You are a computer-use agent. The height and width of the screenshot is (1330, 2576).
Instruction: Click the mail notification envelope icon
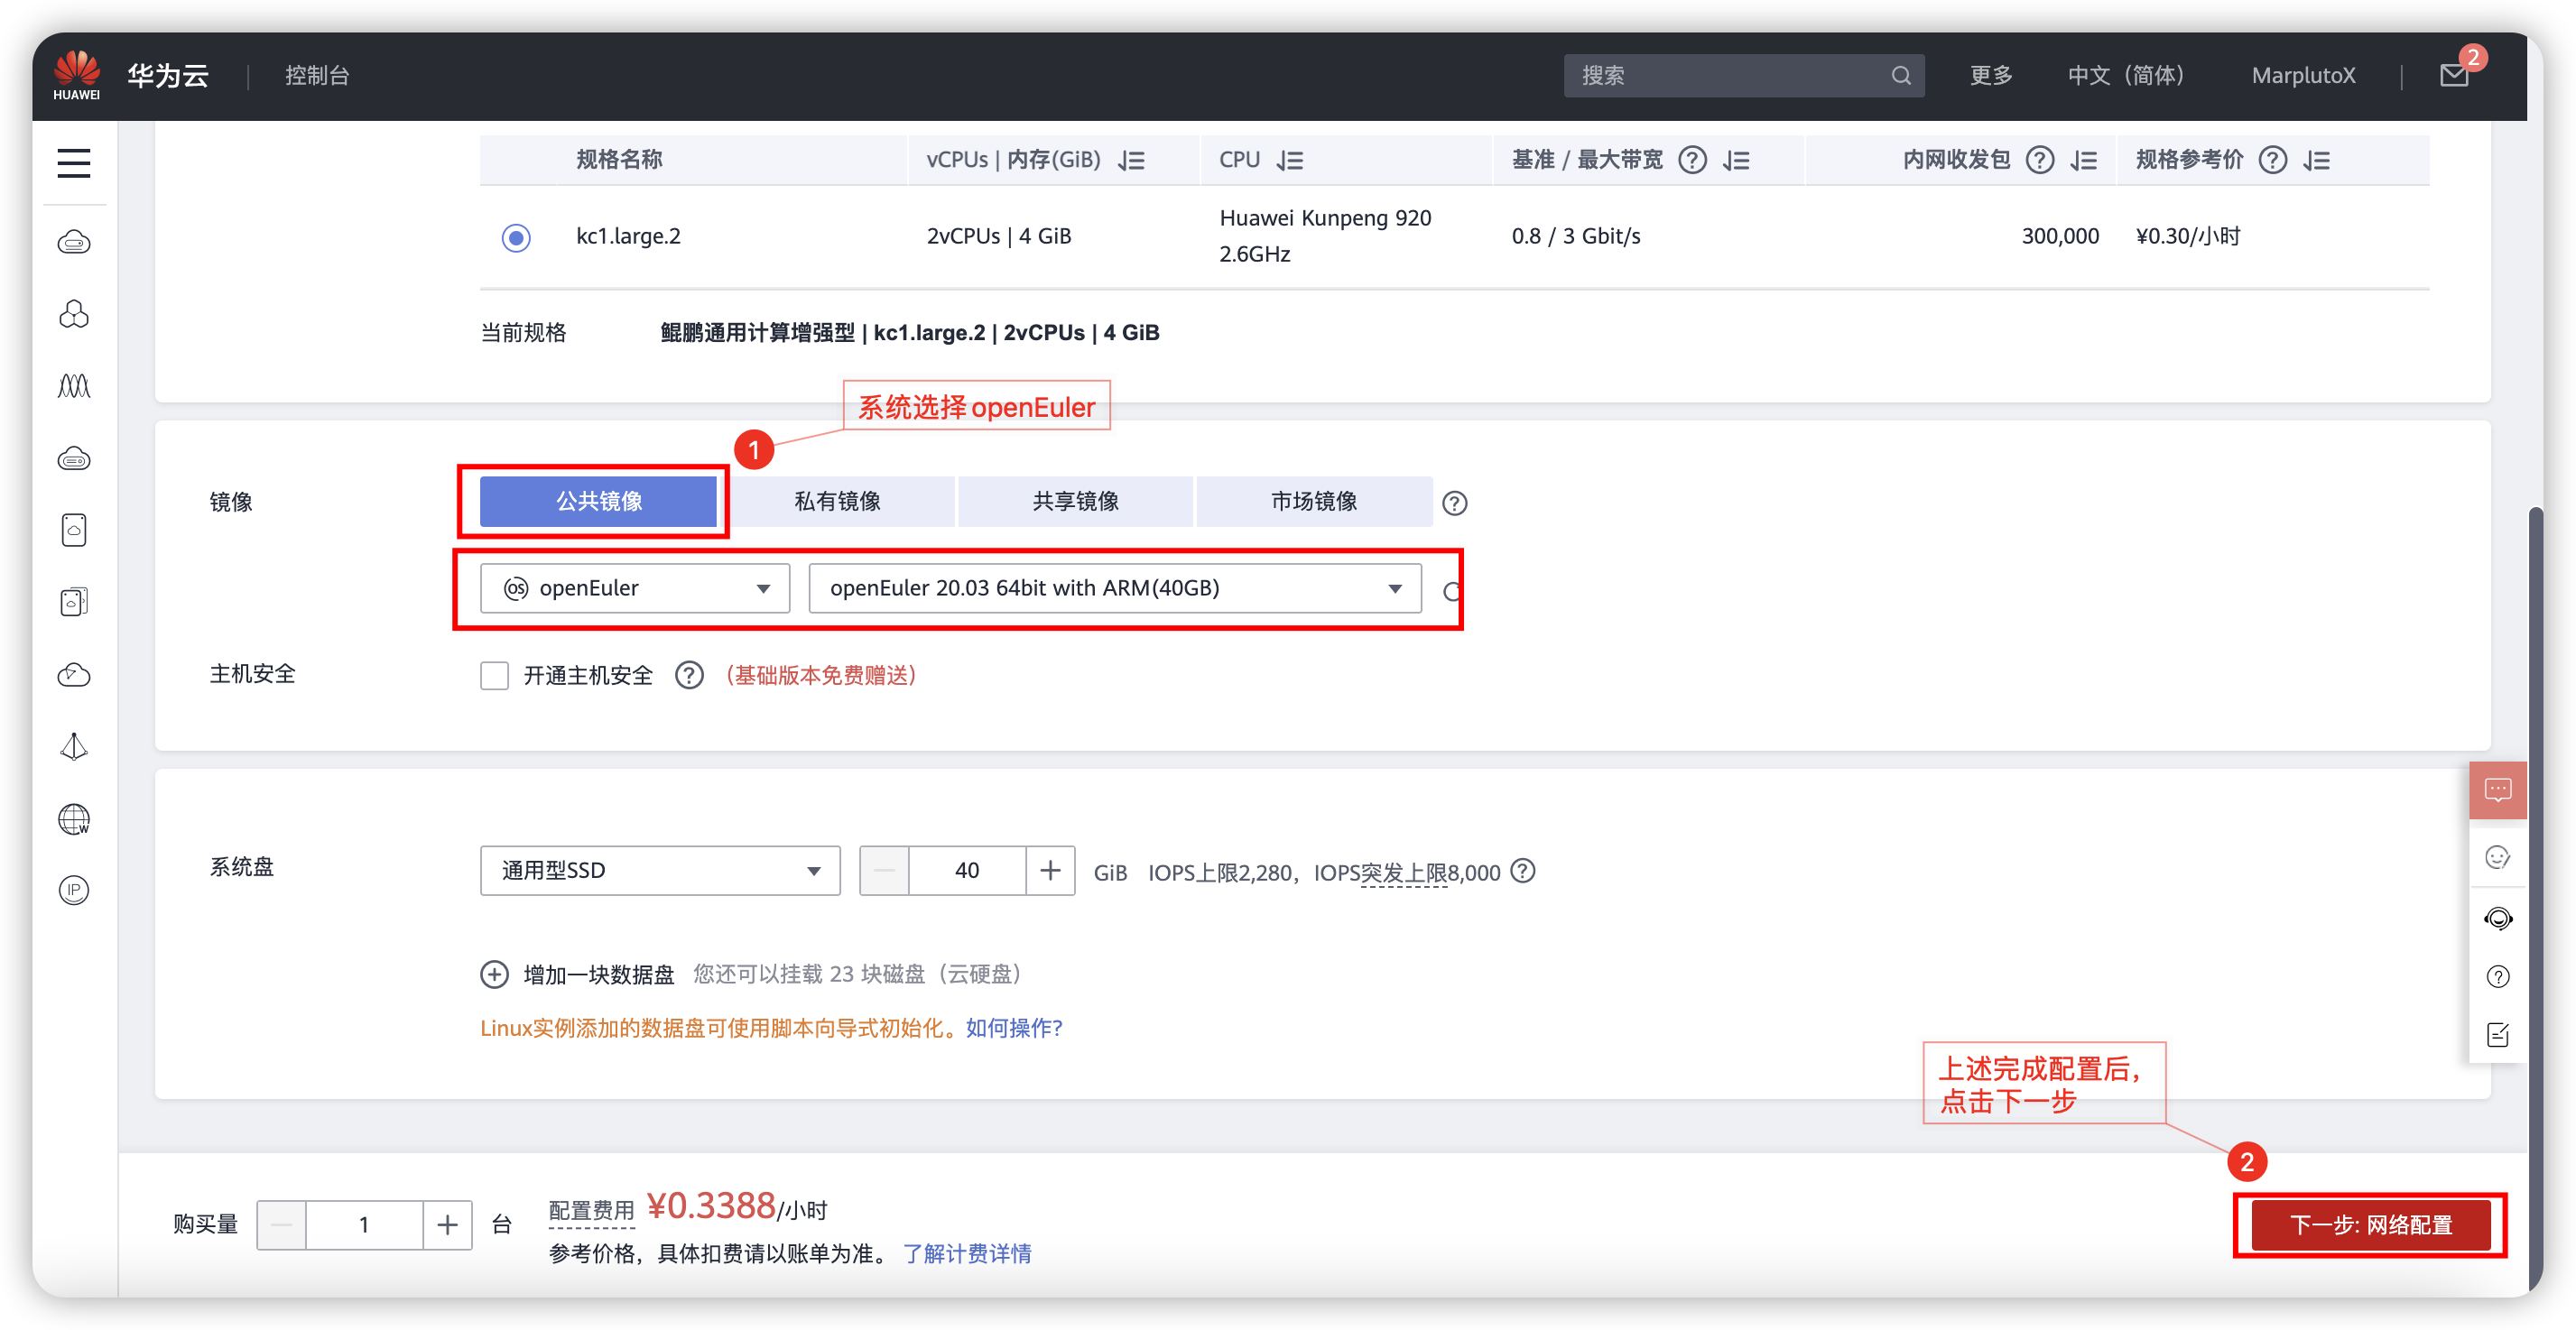click(x=2453, y=76)
